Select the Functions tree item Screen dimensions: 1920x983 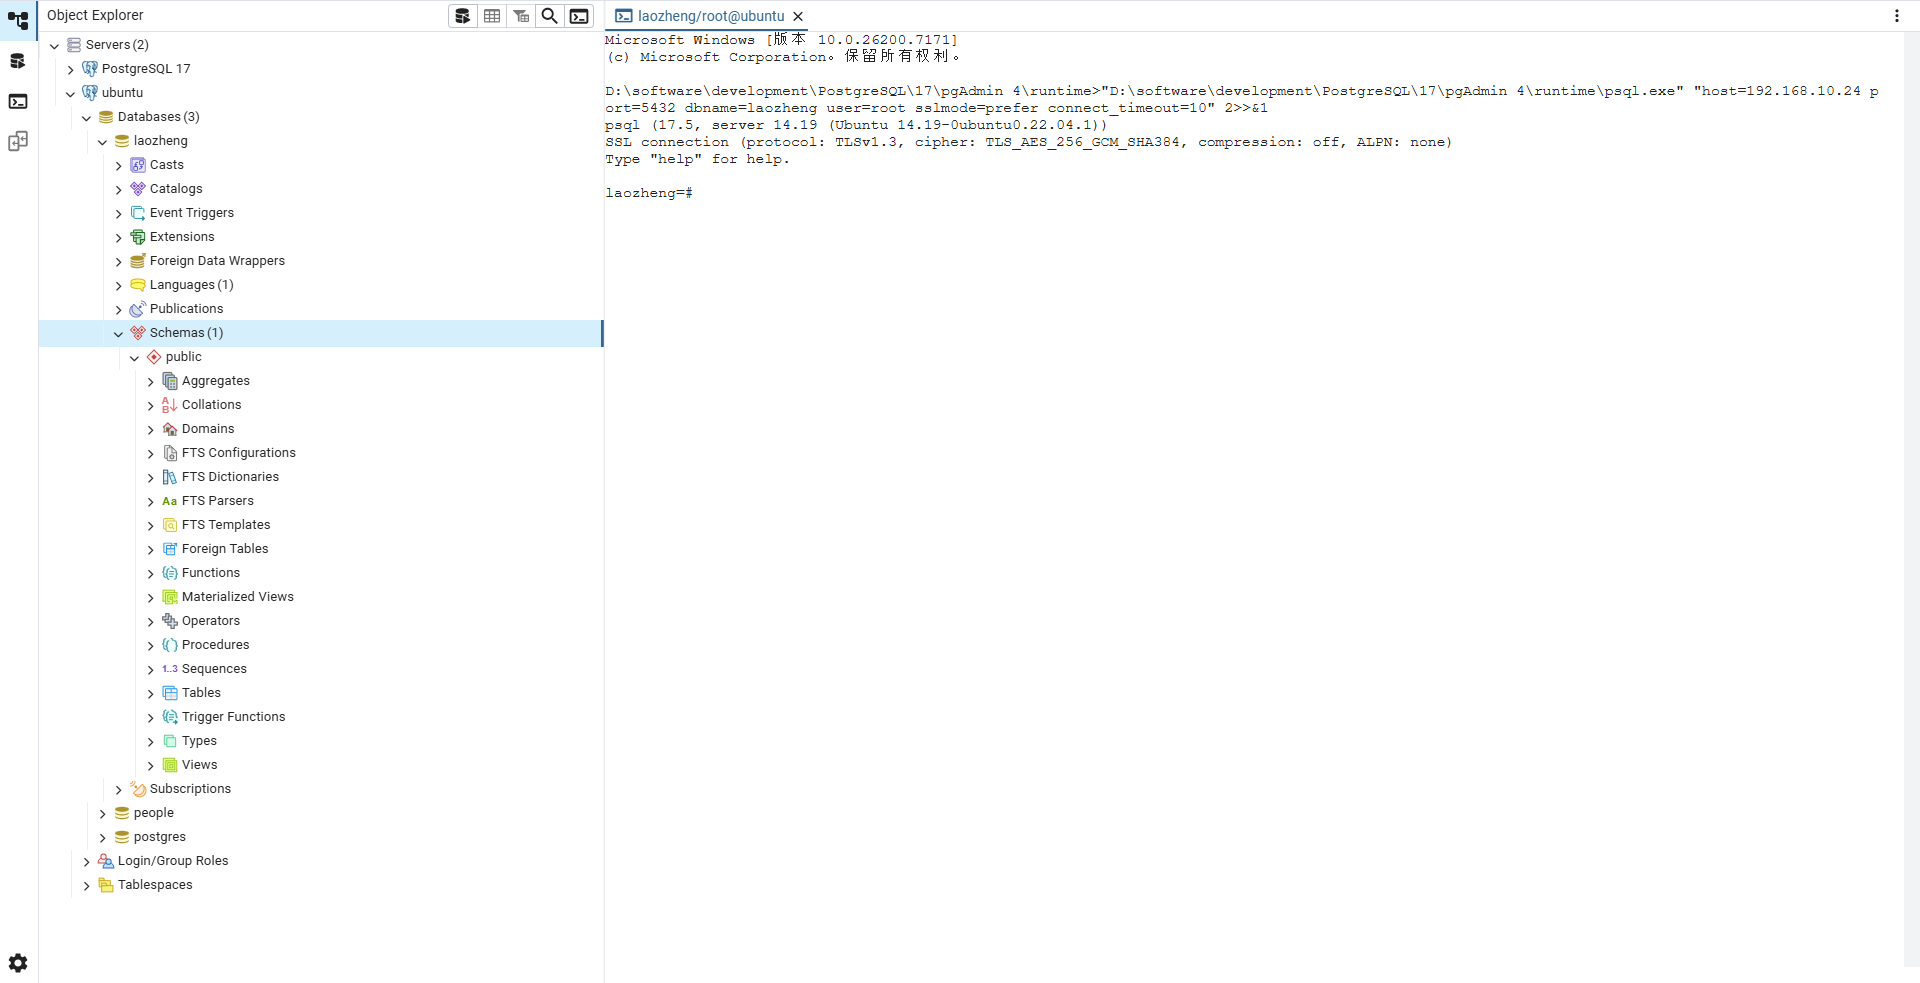210,573
